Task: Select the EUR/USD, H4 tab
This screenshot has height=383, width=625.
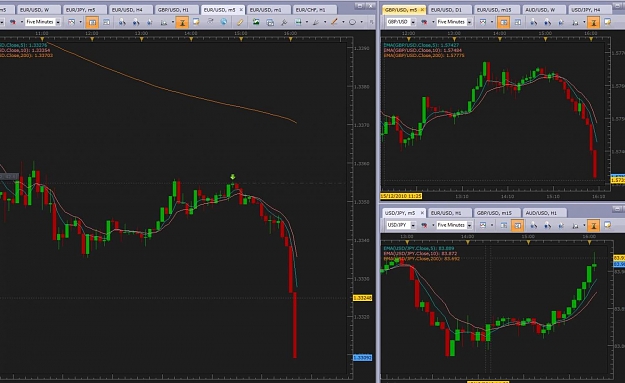Action: point(130,10)
